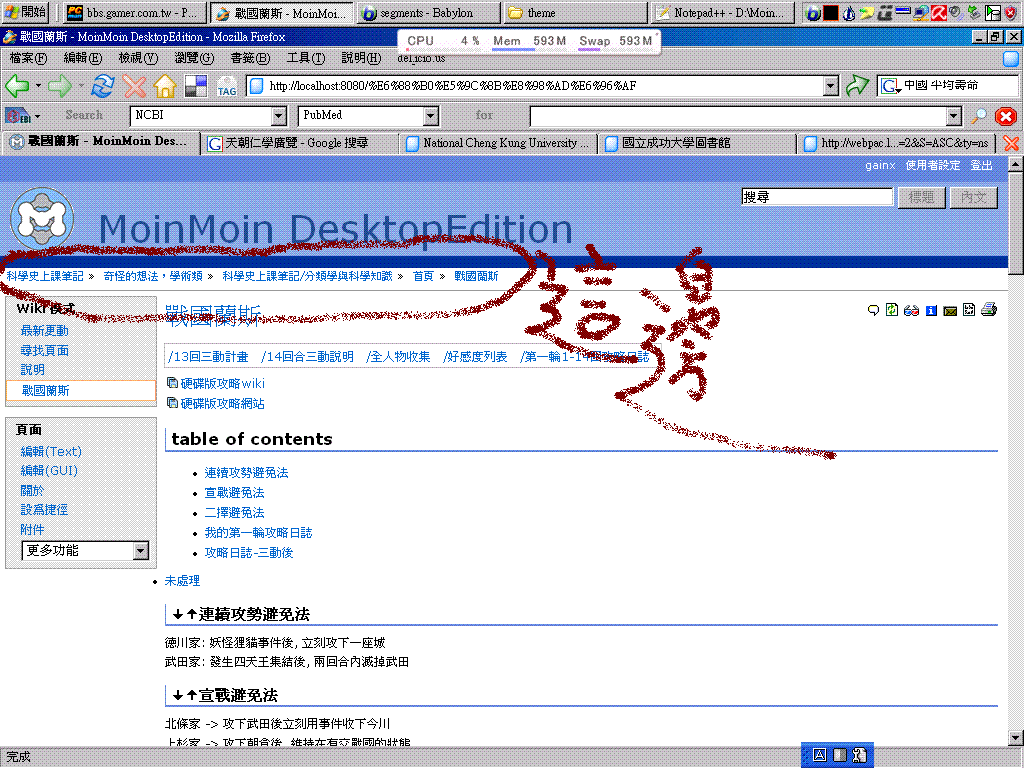Switch to the 國立成功大學圖書館 tab
The width and height of the screenshot is (1024, 768).
[x=697, y=143]
